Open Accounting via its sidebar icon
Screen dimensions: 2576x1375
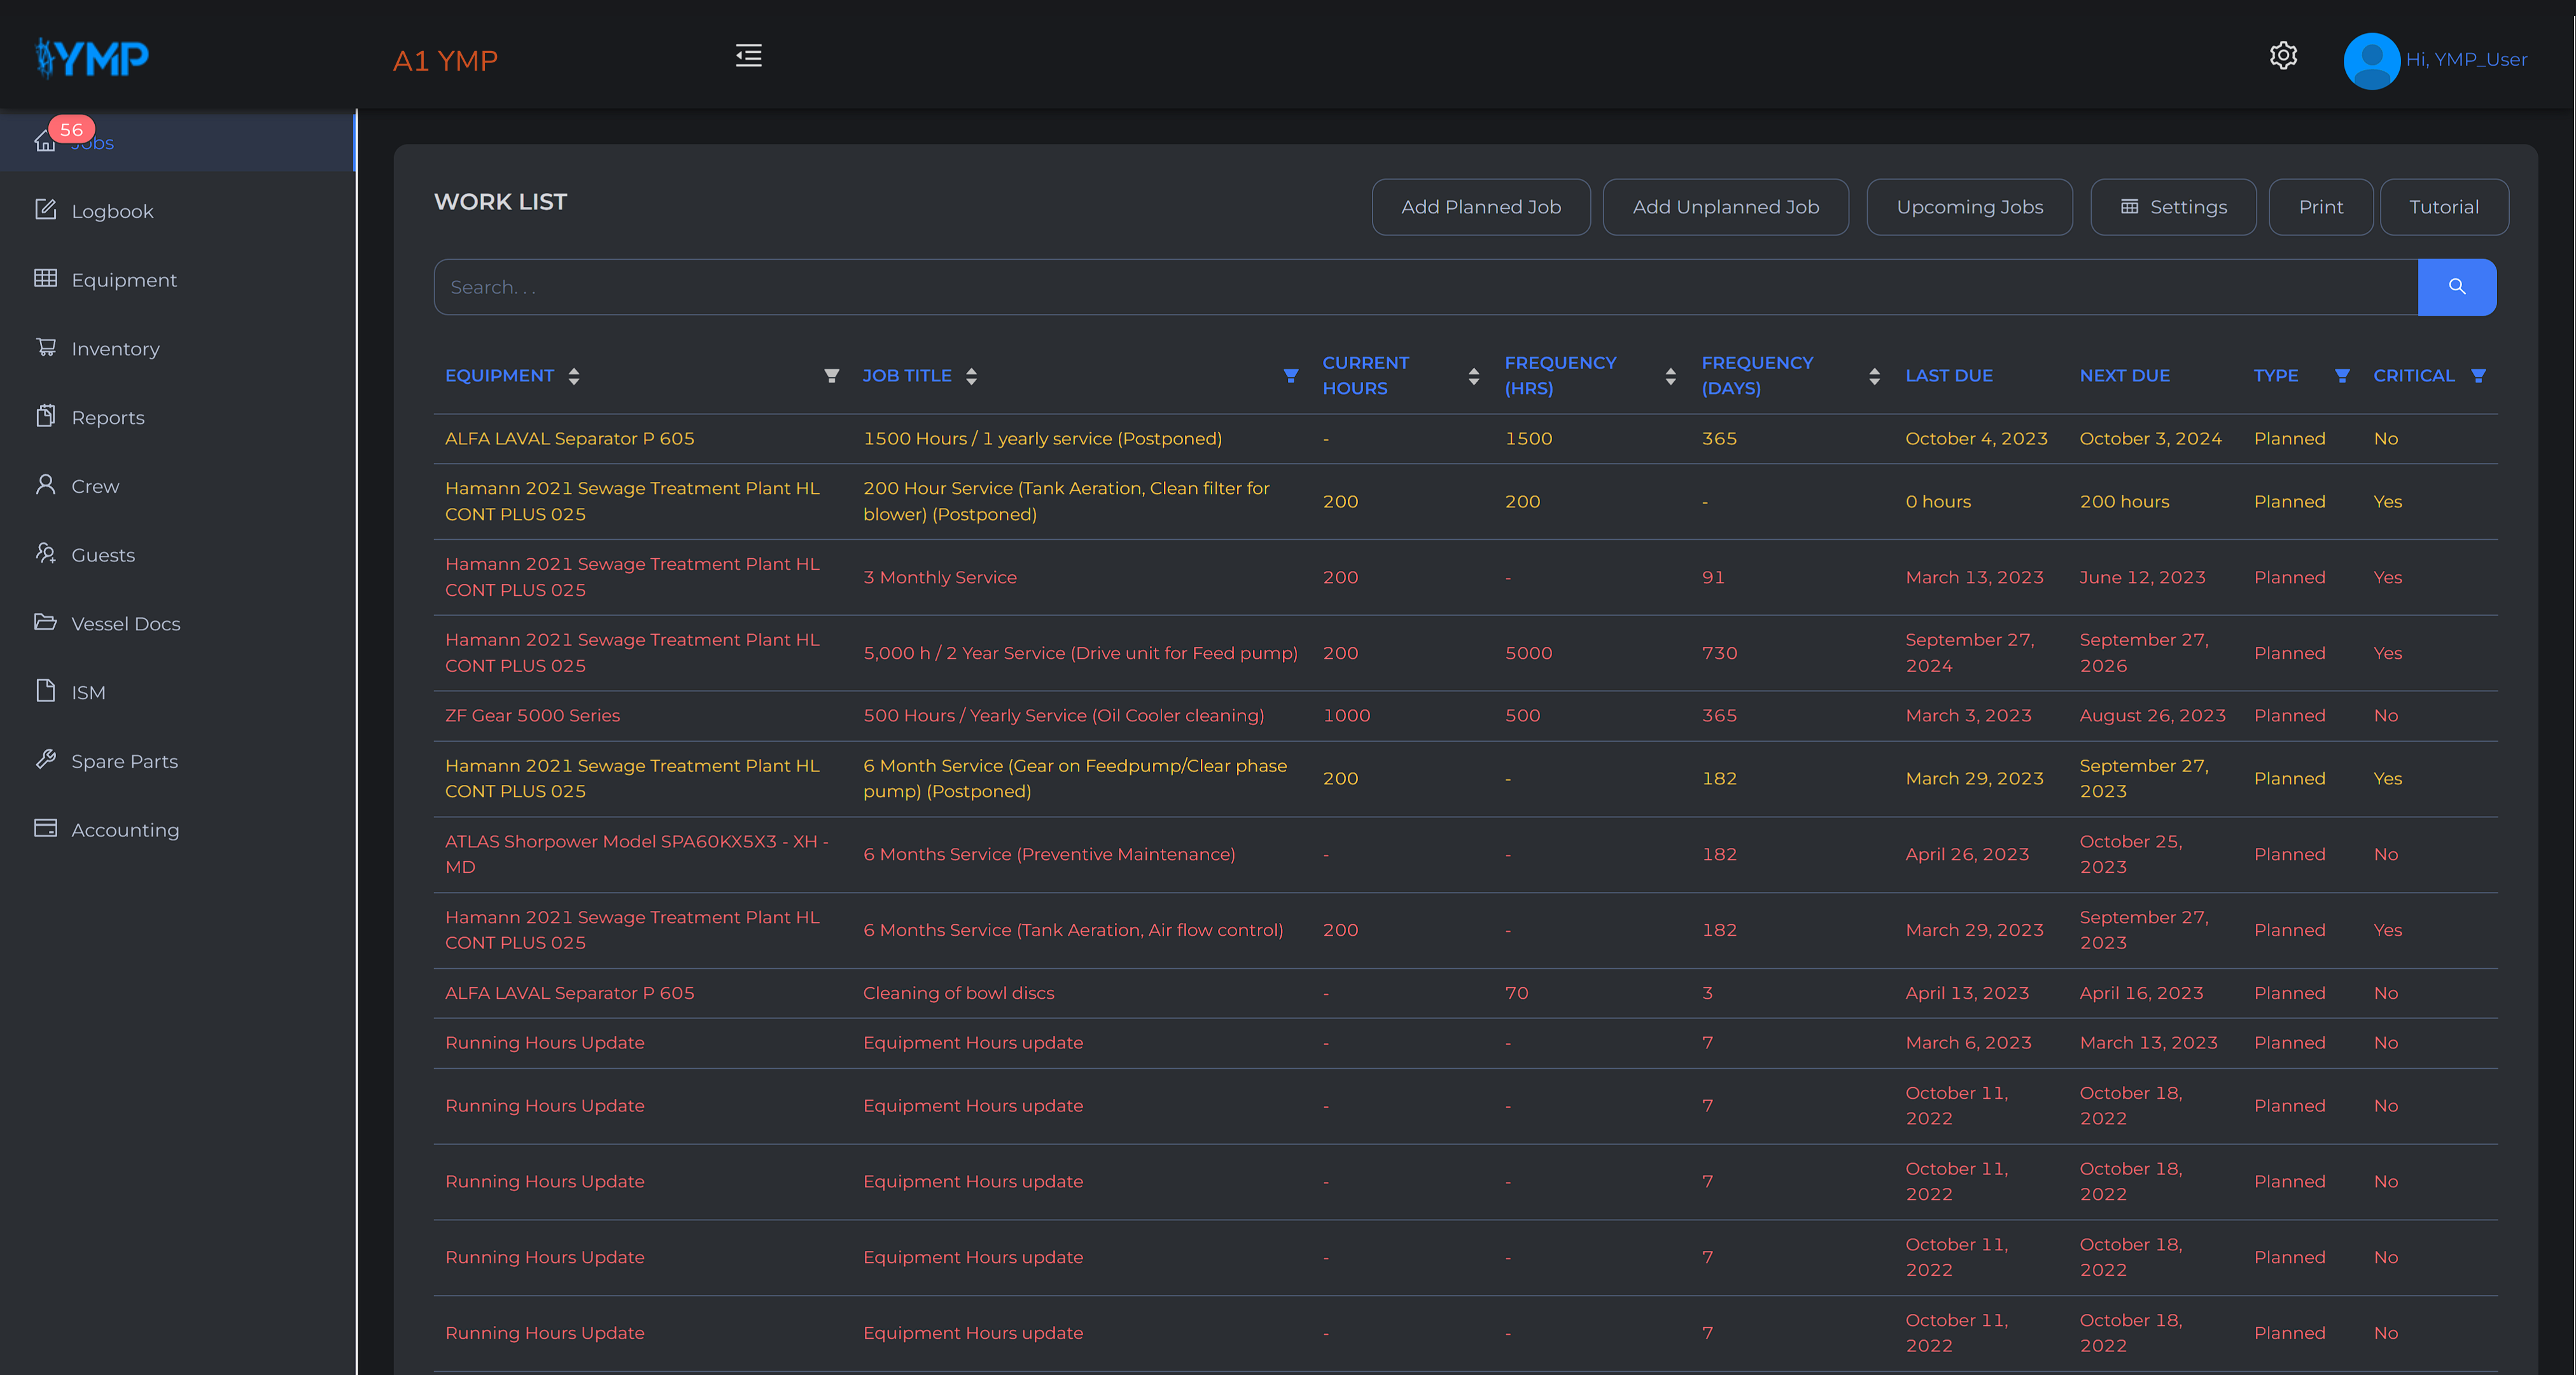tap(46, 828)
